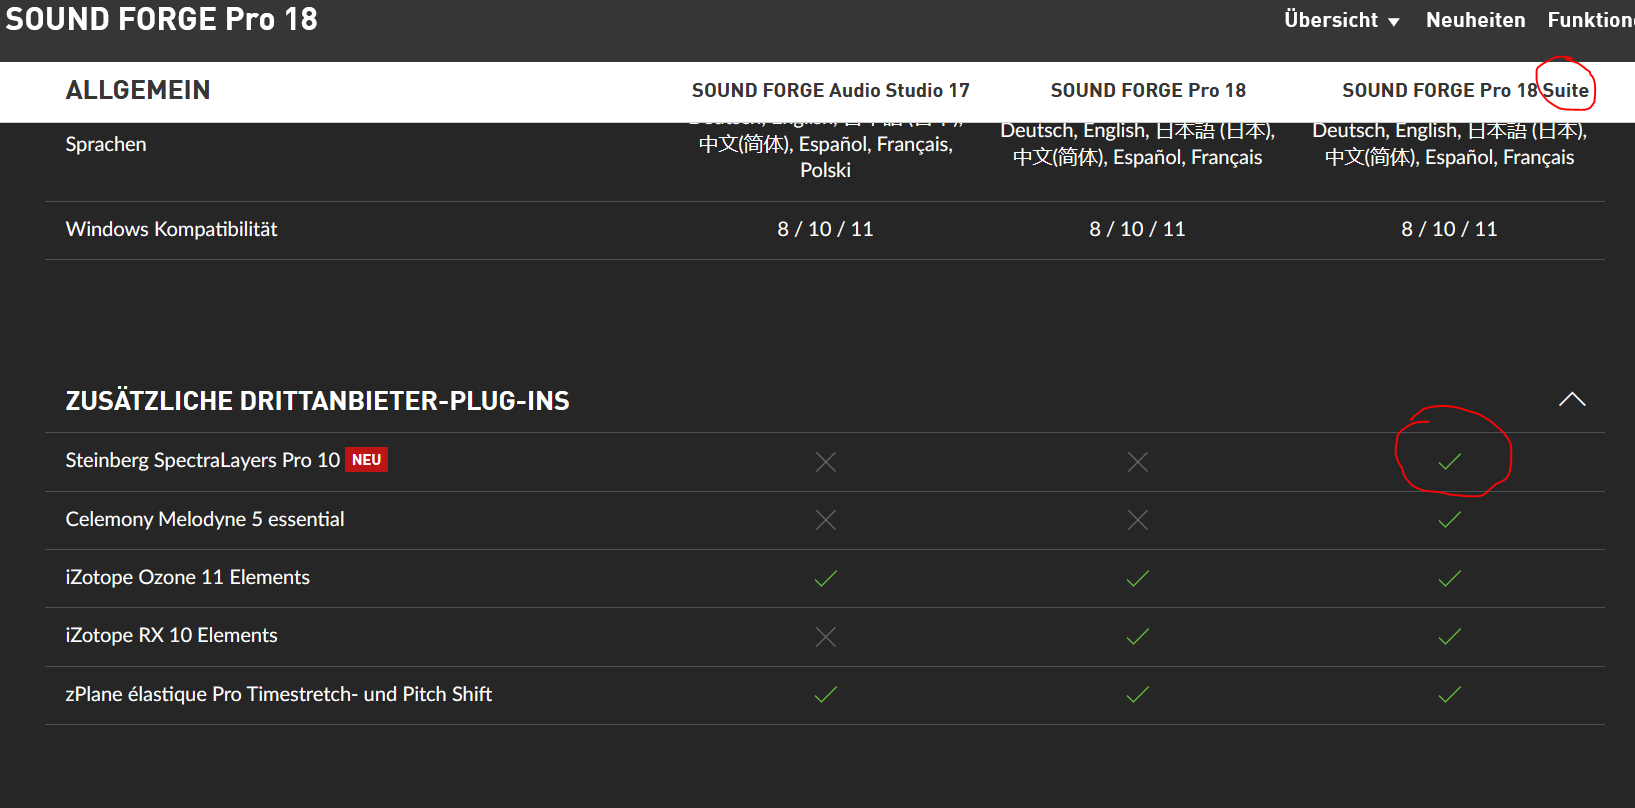The image size is (1635, 808).
Task: Open the Funktionen navigation item
Action: pos(1590,20)
